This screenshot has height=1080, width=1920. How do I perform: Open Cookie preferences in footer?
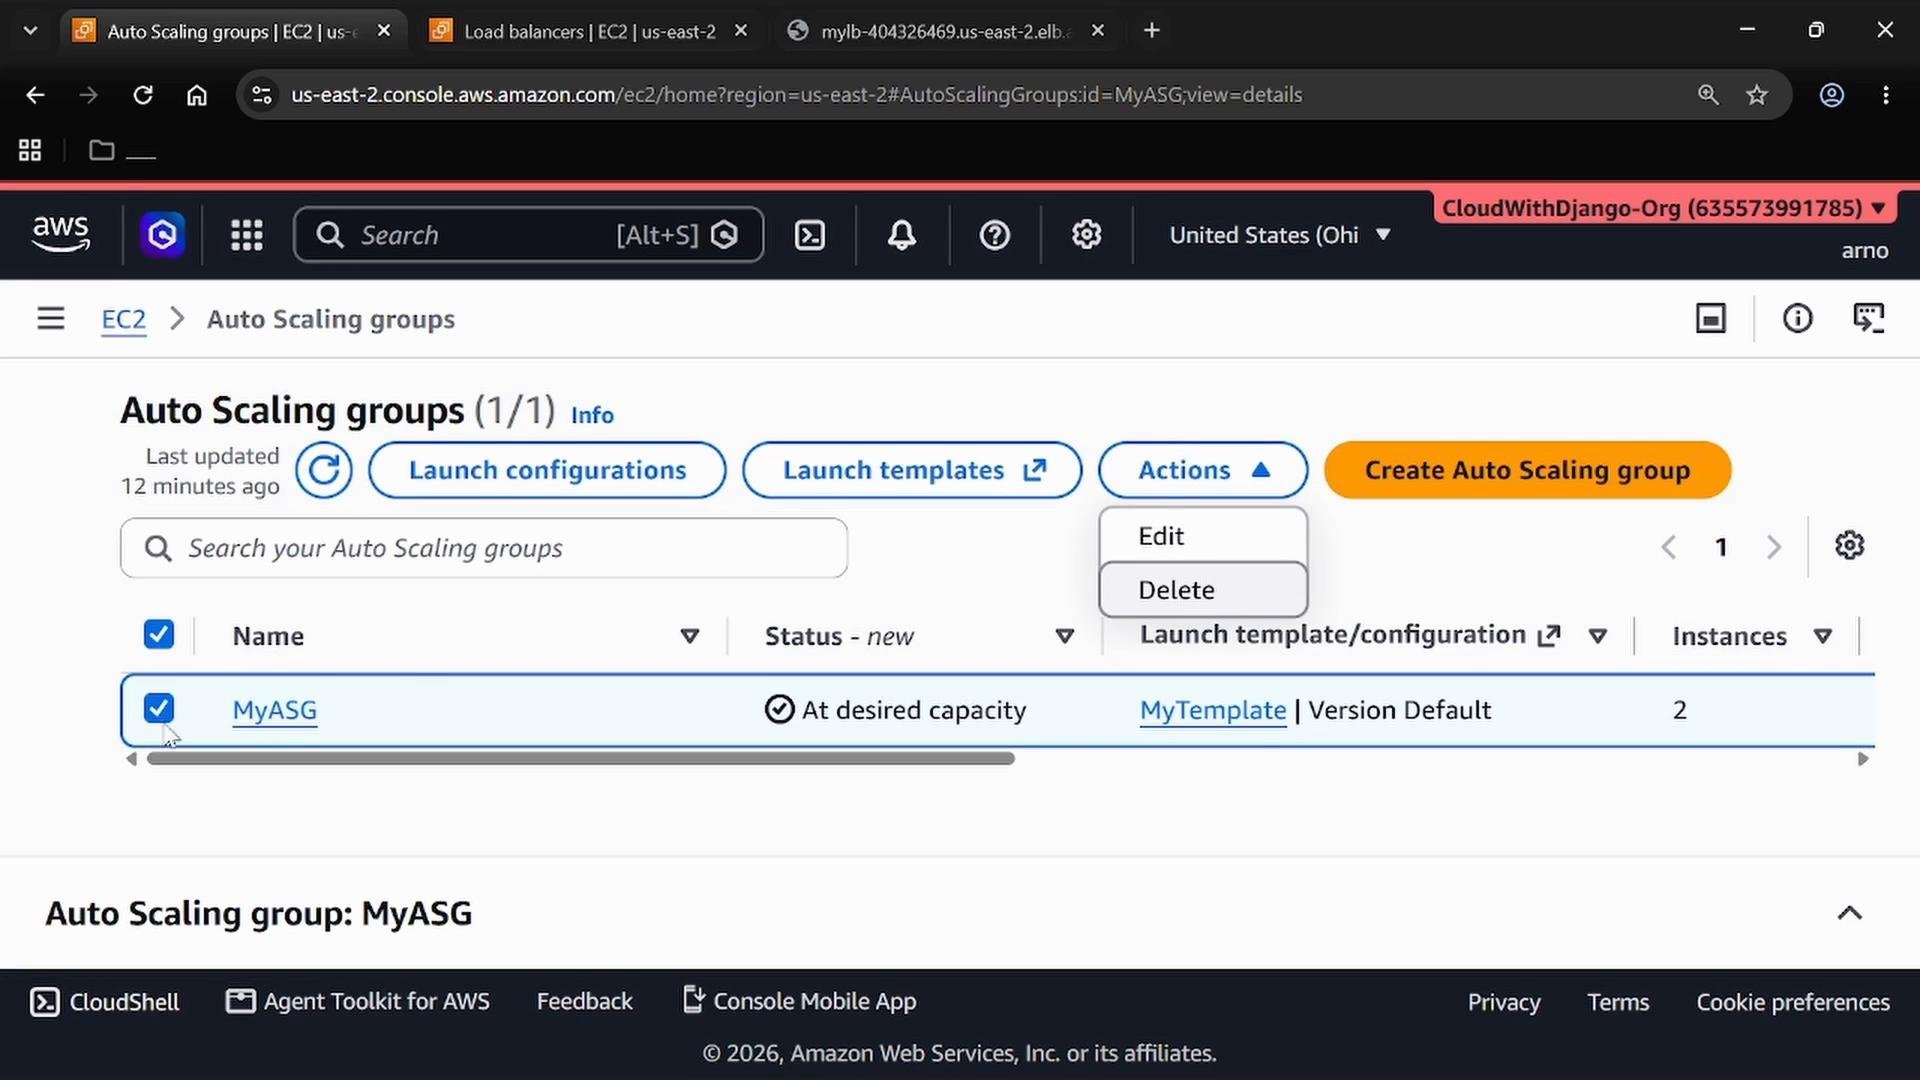(1793, 1002)
